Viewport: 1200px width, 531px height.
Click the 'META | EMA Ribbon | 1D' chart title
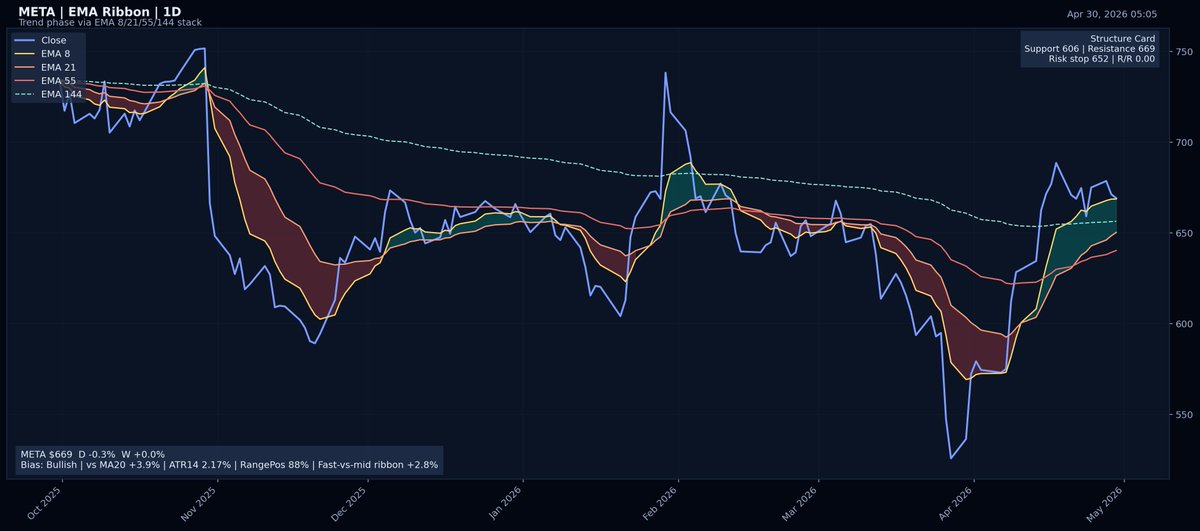pos(99,11)
